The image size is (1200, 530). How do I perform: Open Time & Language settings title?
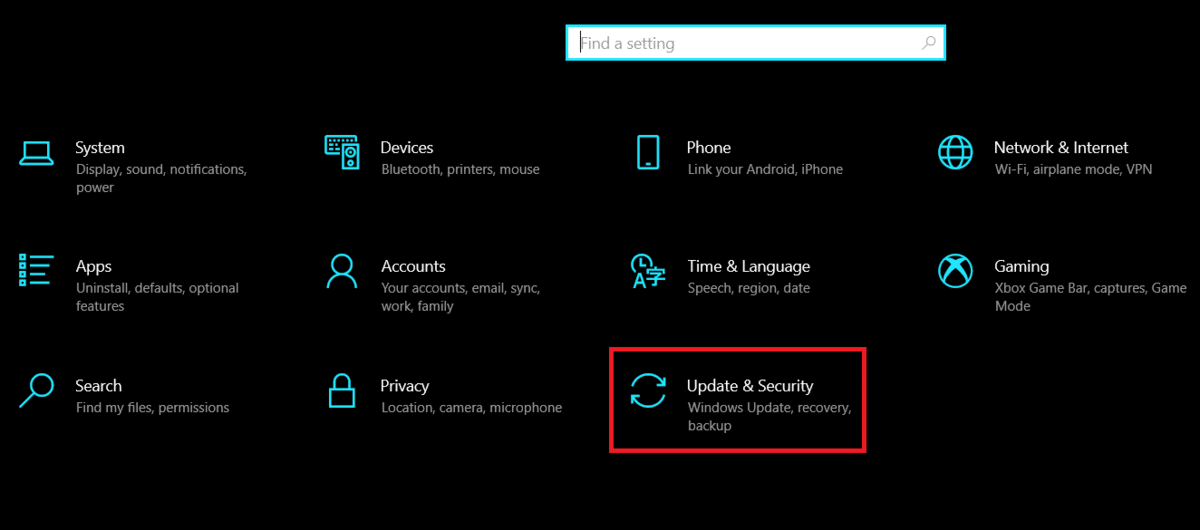749,267
